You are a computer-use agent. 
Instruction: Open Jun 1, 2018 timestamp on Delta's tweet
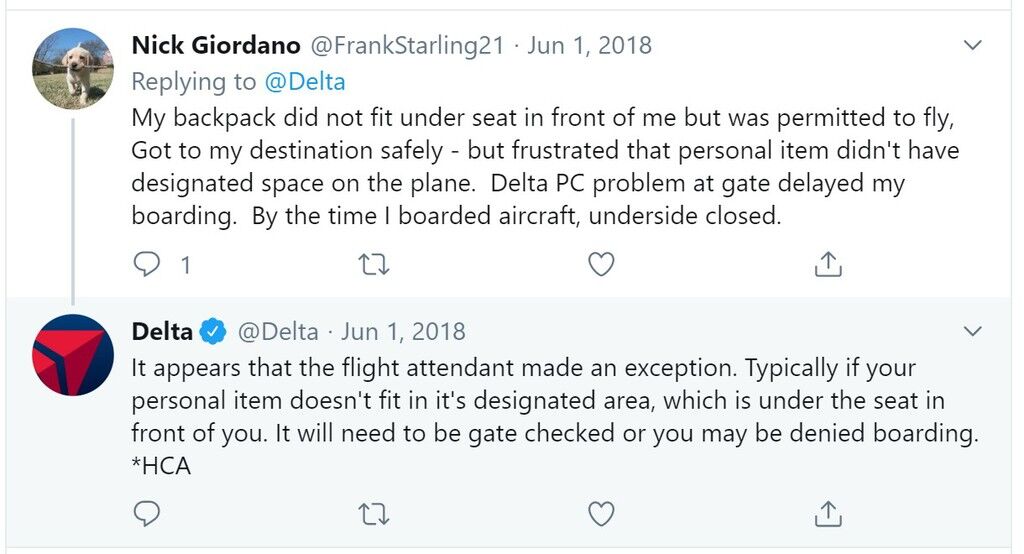(404, 332)
